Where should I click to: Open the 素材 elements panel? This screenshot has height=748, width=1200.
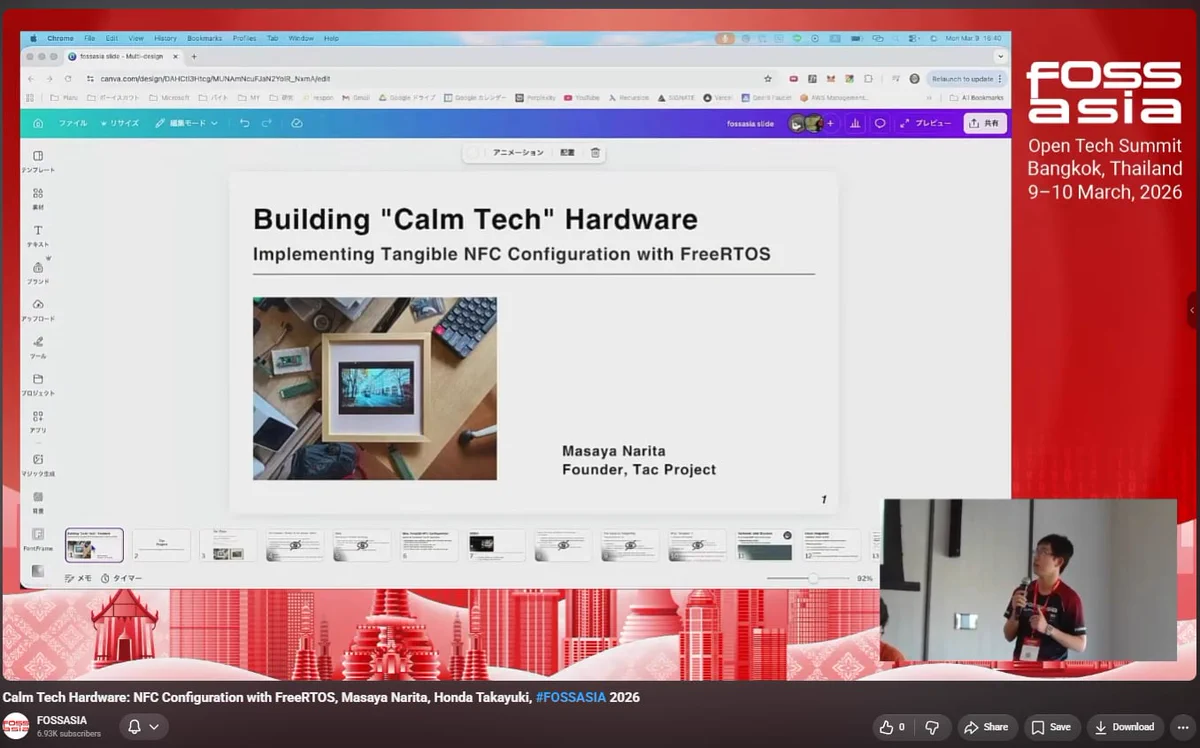coord(38,198)
